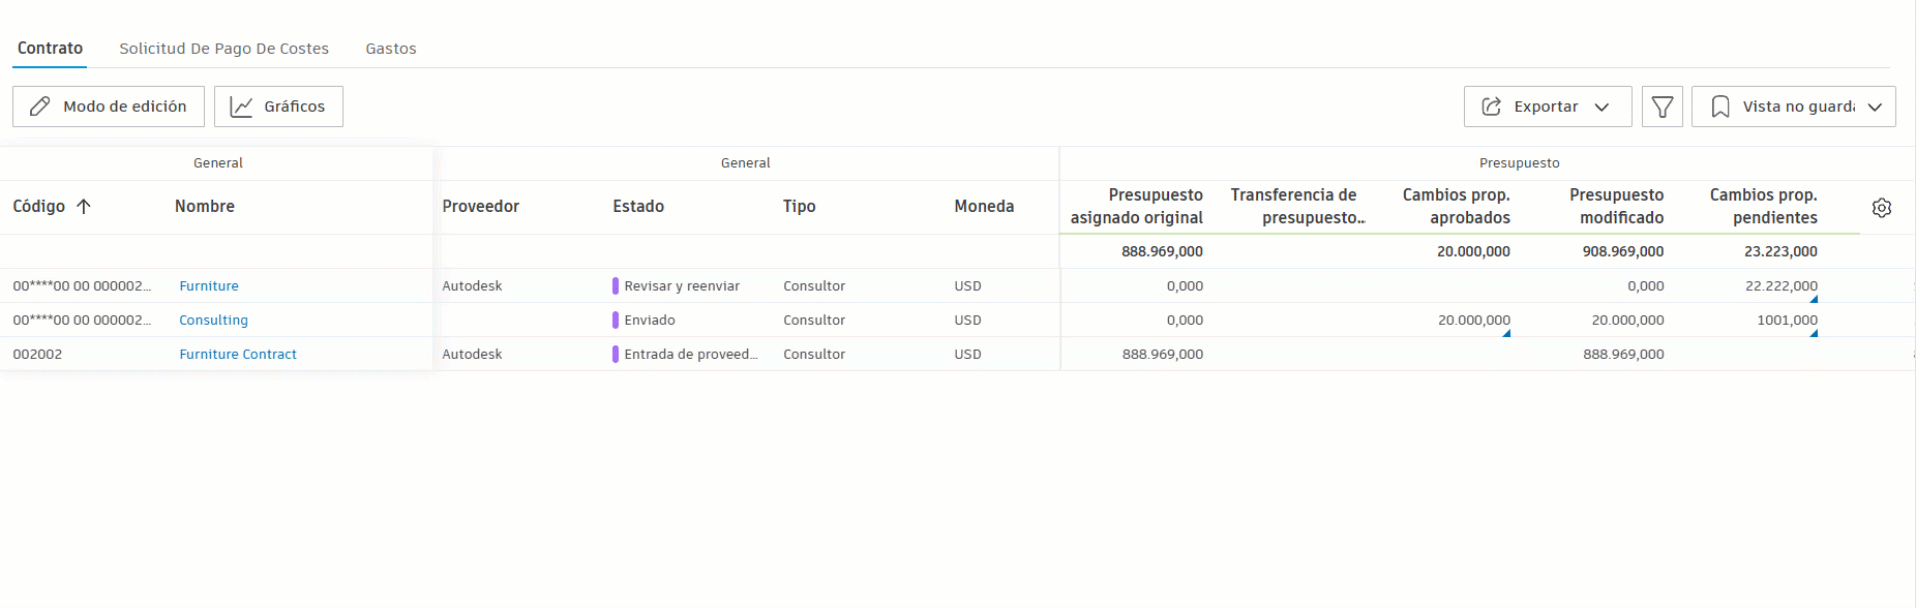
Task: Select the Contrato tab
Action: pyautogui.click(x=49, y=47)
